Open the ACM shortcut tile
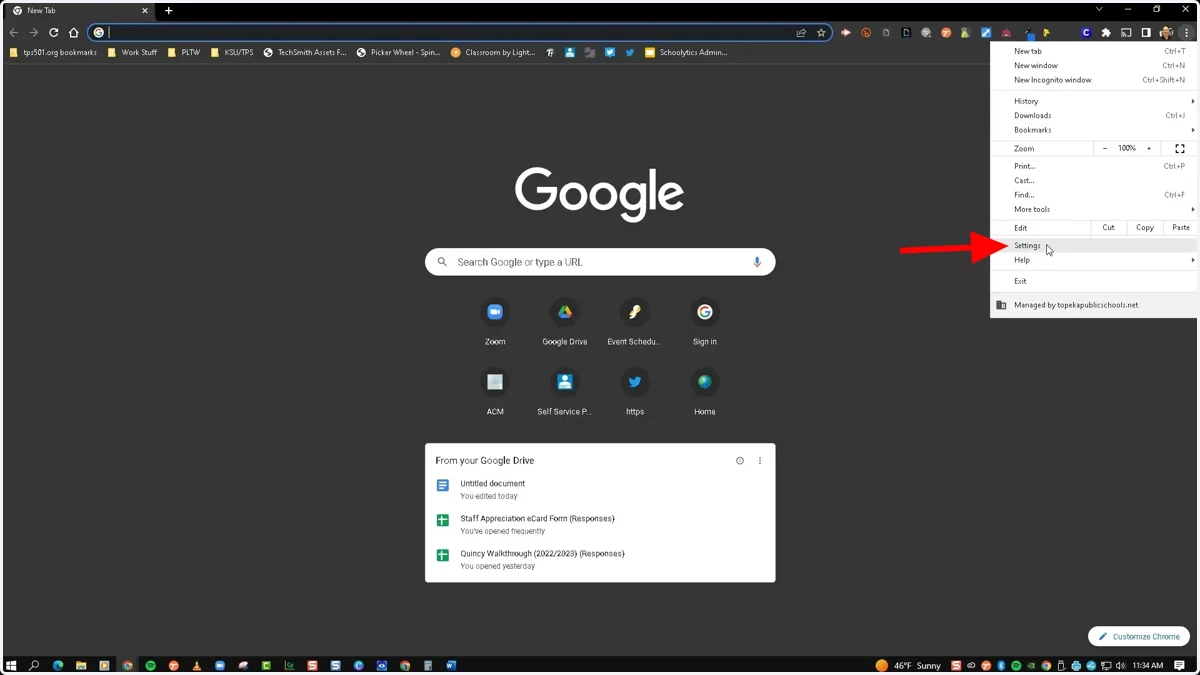Image resolution: width=1200 pixels, height=675 pixels. 495,392
